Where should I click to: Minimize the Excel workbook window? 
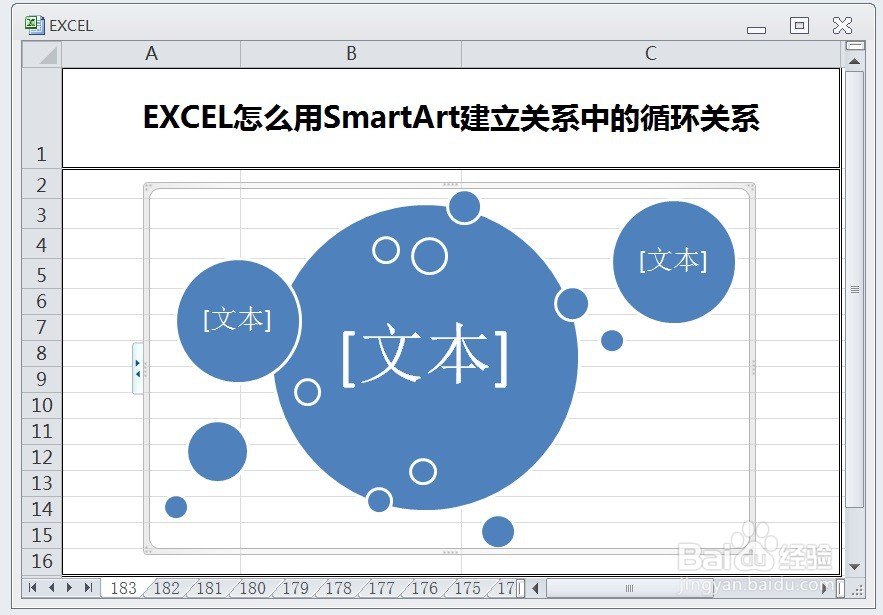(756, 28)
